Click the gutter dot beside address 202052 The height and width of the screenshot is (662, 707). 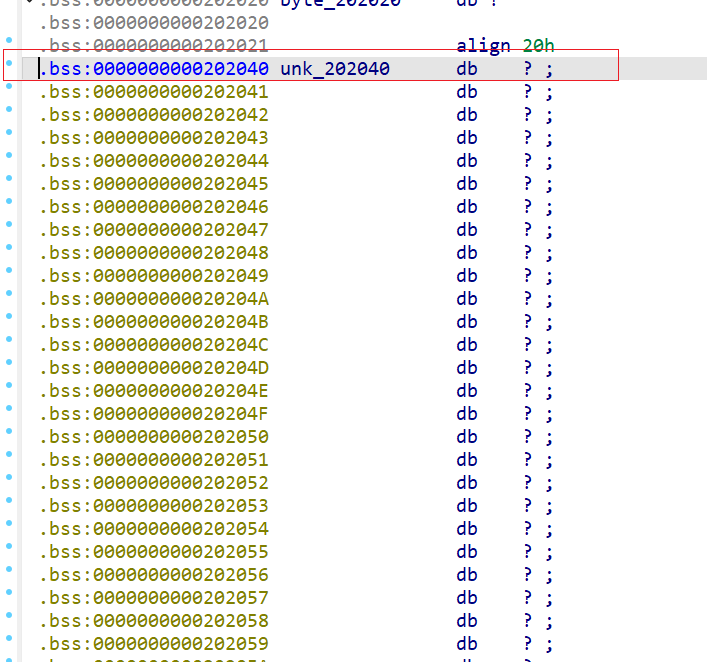click(x=8, y=477)
